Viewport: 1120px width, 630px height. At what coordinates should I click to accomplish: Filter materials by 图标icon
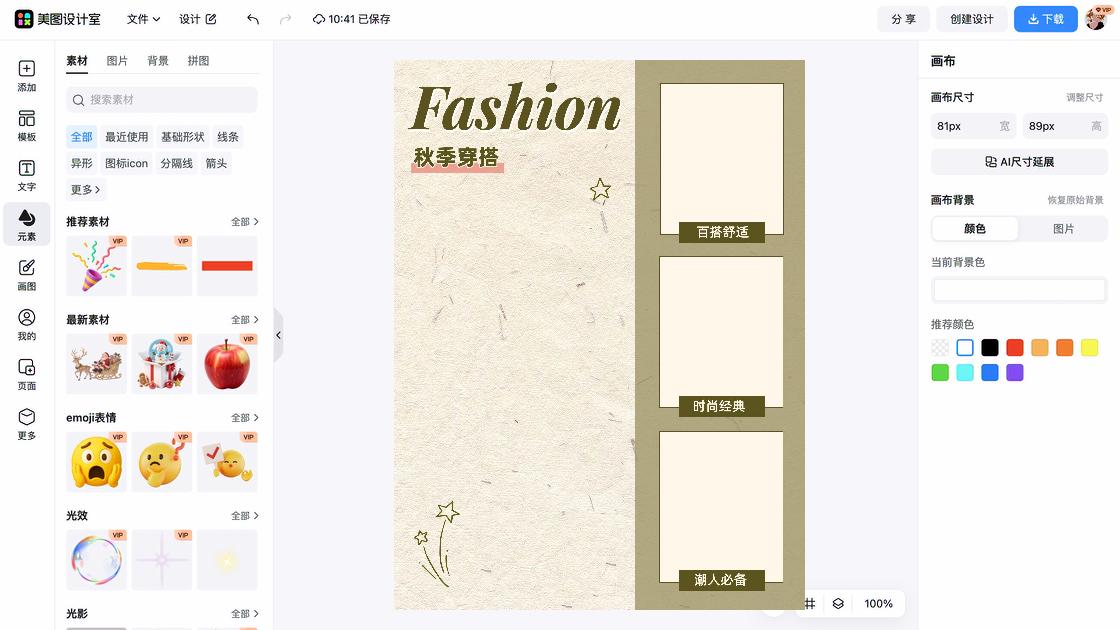click(126, 164)
